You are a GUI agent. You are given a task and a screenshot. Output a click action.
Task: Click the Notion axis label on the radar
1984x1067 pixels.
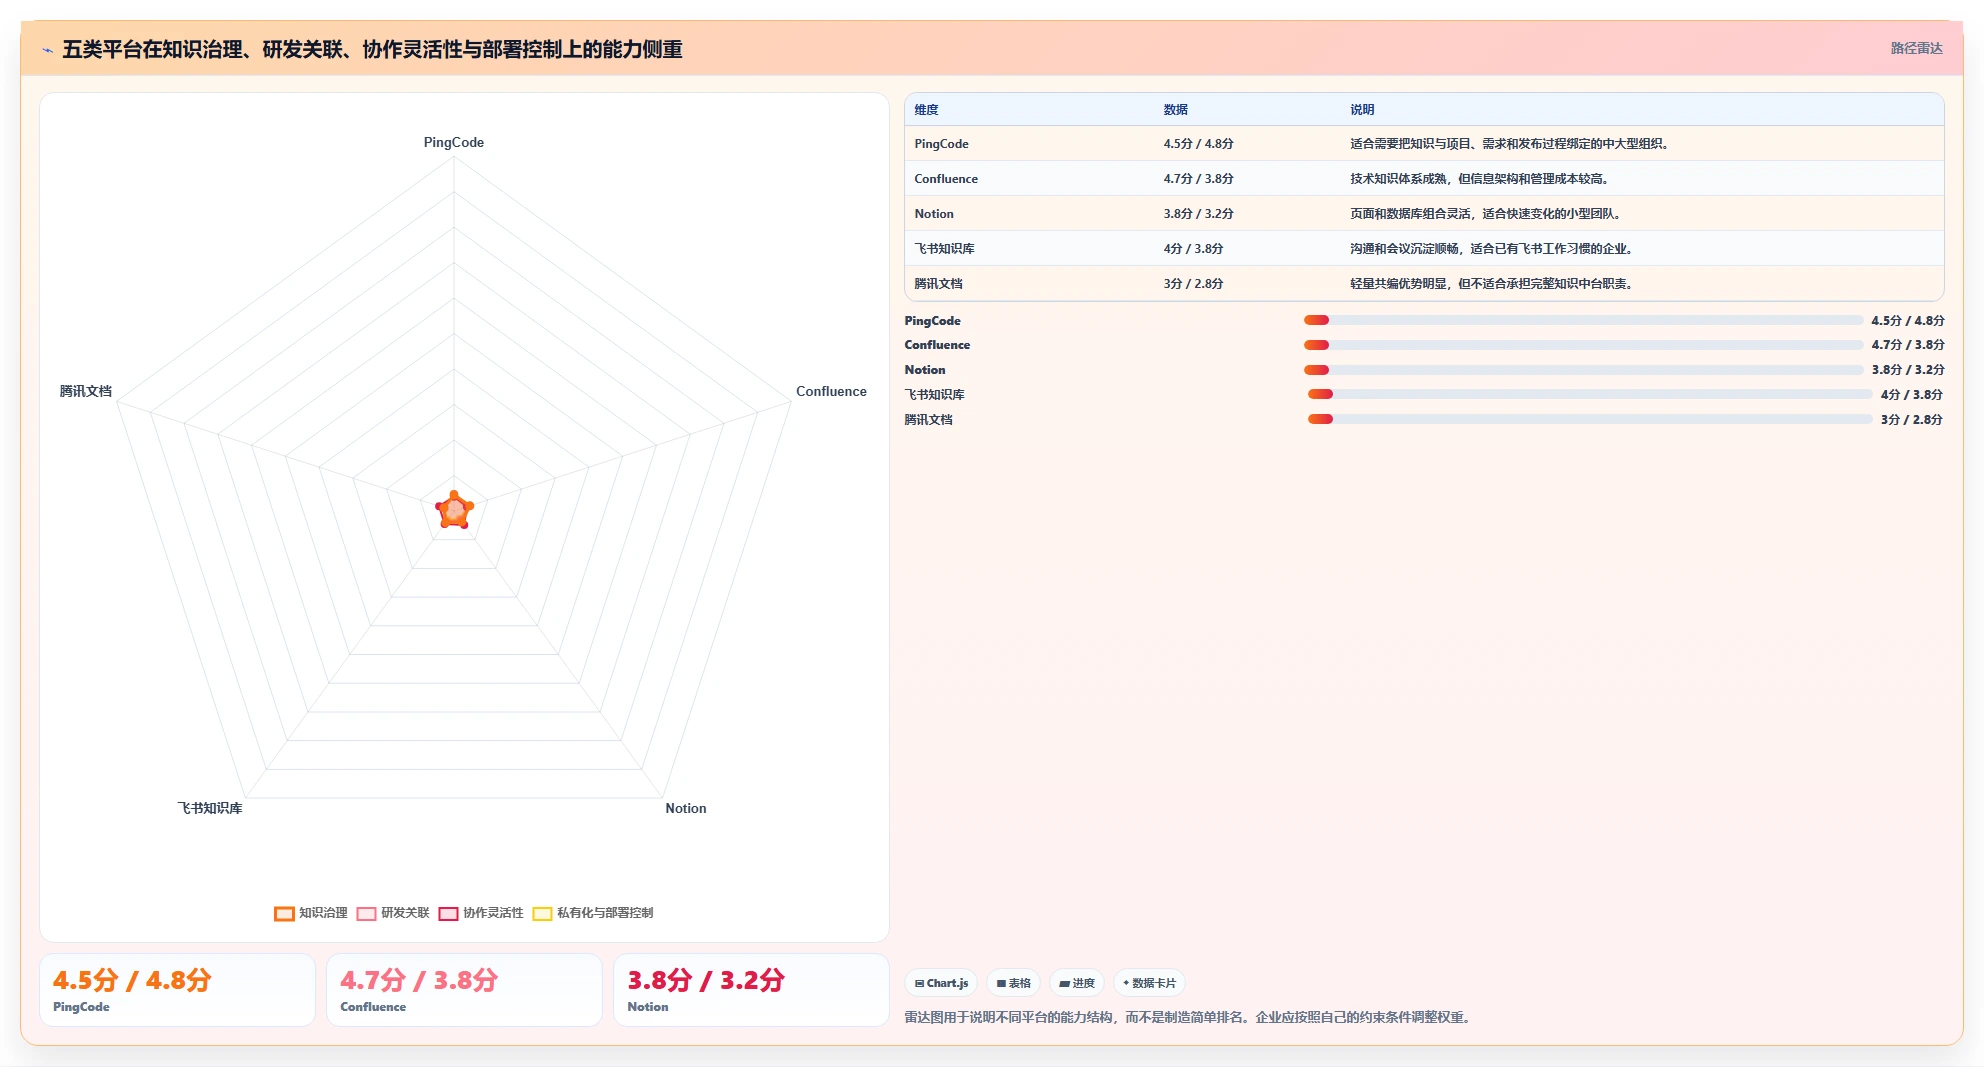click(x=686, y=808)
